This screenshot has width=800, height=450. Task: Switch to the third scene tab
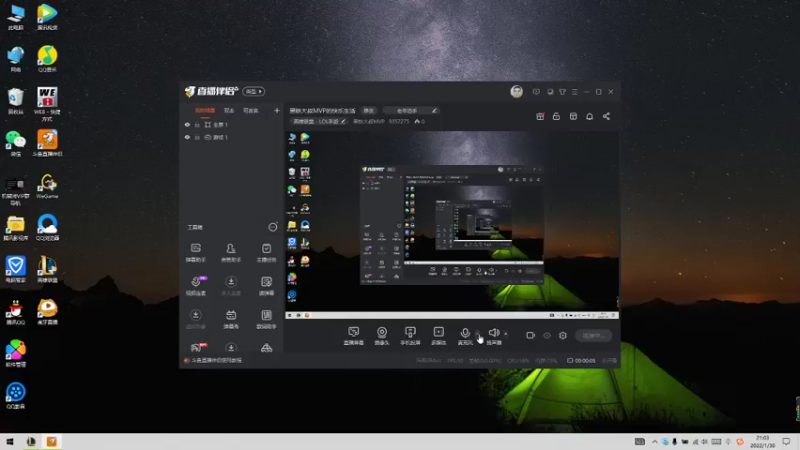(251, 110)
